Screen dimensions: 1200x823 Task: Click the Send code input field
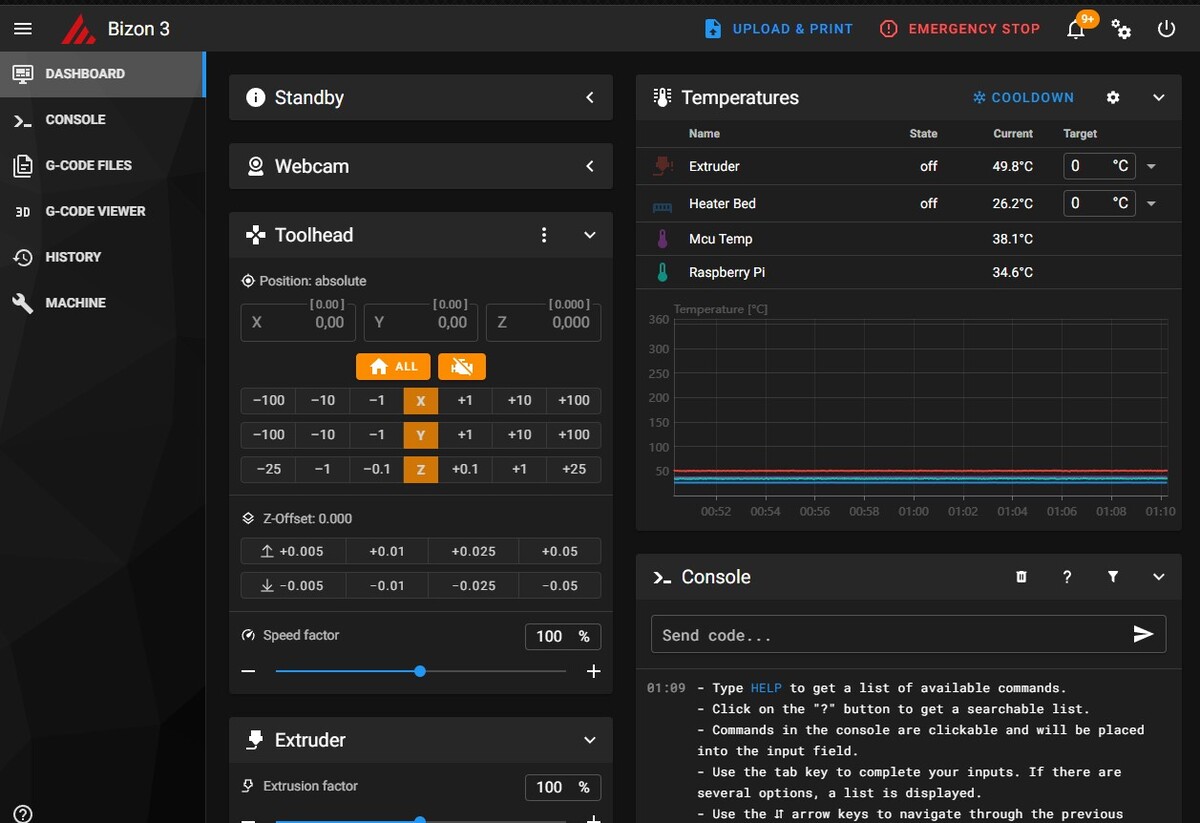(888, 635)
